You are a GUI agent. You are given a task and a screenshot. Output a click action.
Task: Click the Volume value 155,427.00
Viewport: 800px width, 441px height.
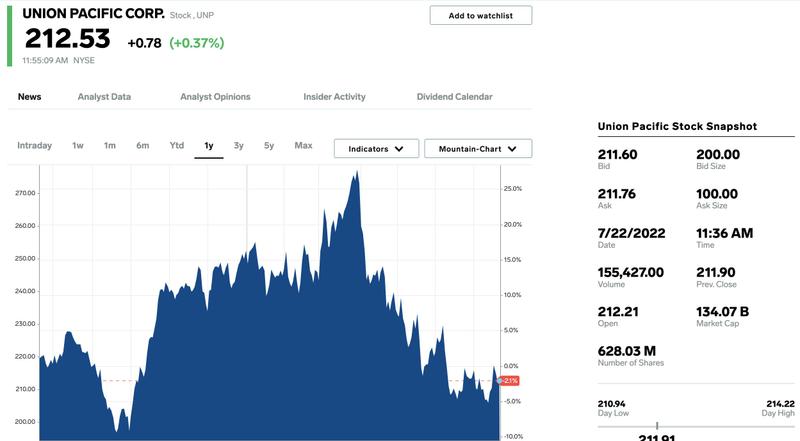tap(631, 273)
